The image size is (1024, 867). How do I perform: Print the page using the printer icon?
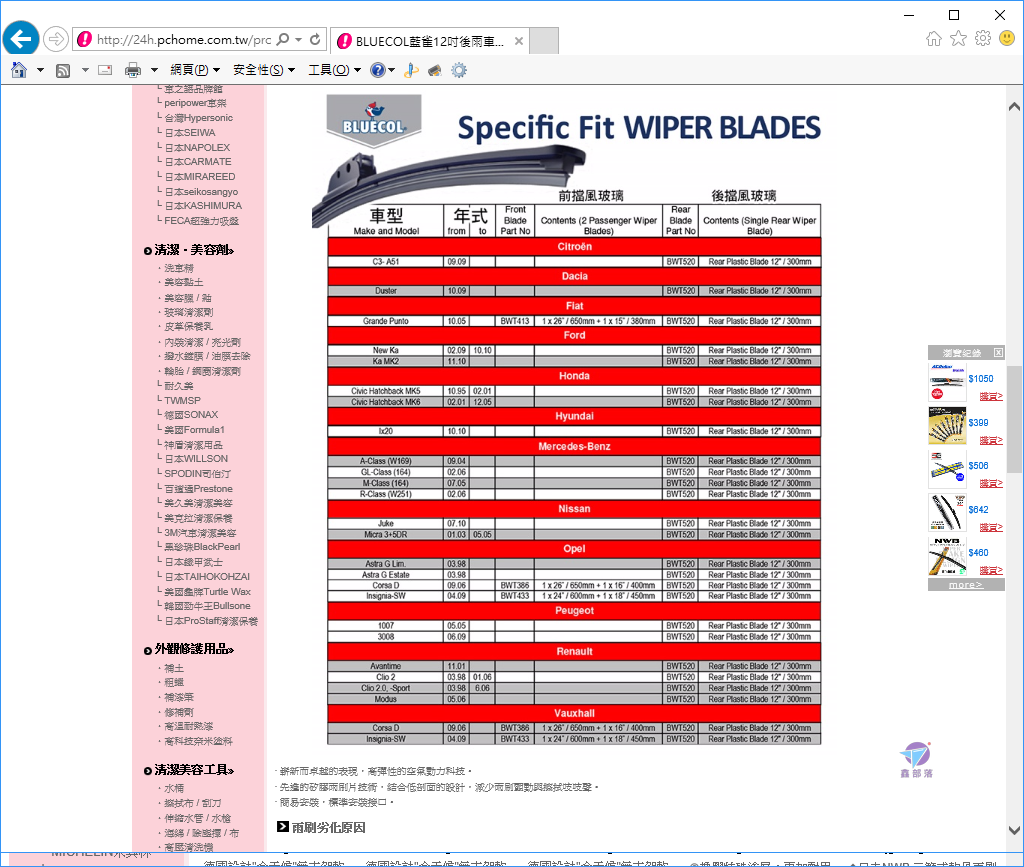pos(133,70)
